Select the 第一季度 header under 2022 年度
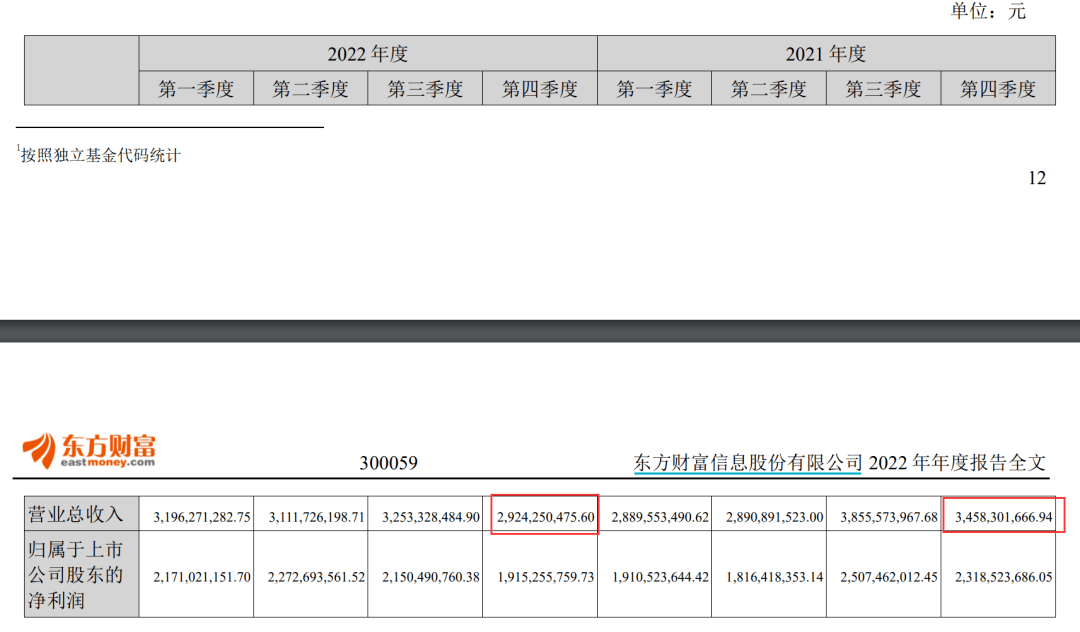This screenshot has width=1080, height=632. tap(196, 89)
